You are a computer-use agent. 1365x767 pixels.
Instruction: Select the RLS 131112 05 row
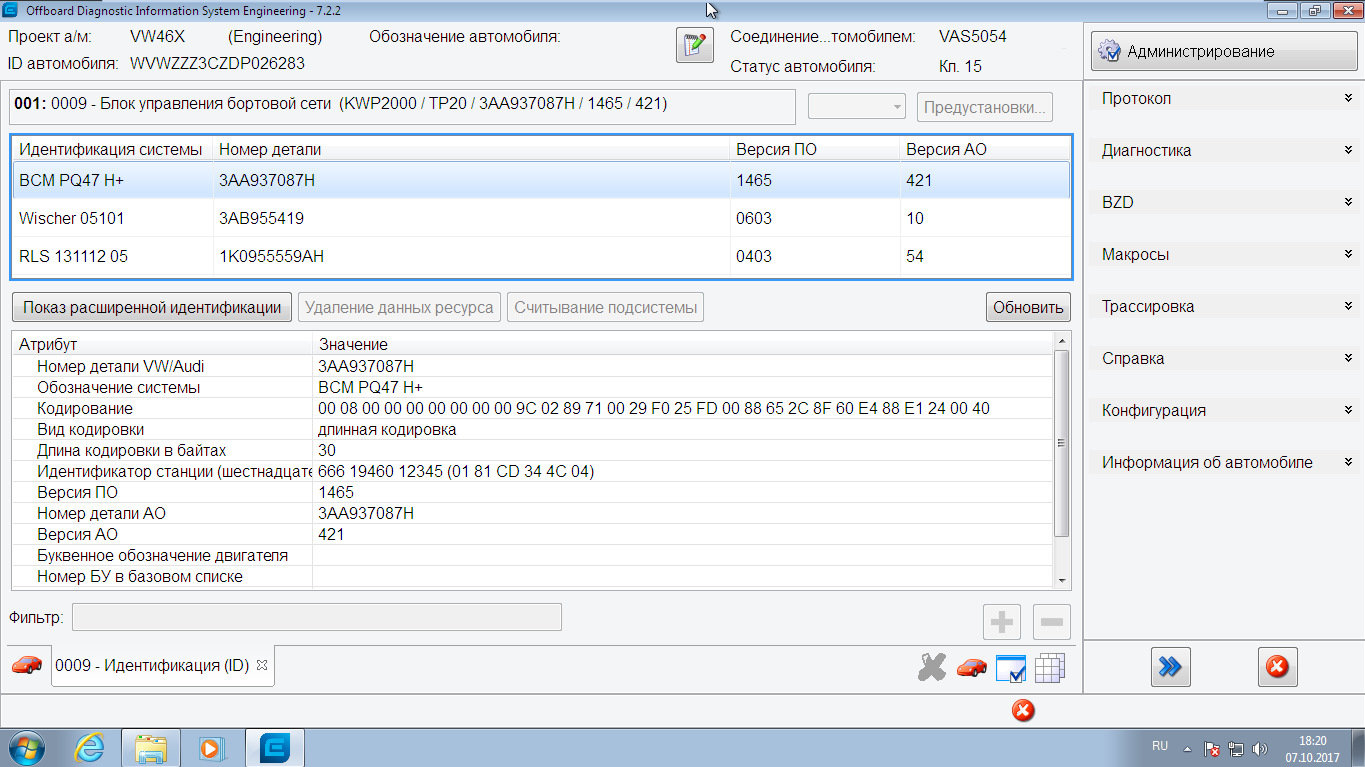tap(541, 256)
